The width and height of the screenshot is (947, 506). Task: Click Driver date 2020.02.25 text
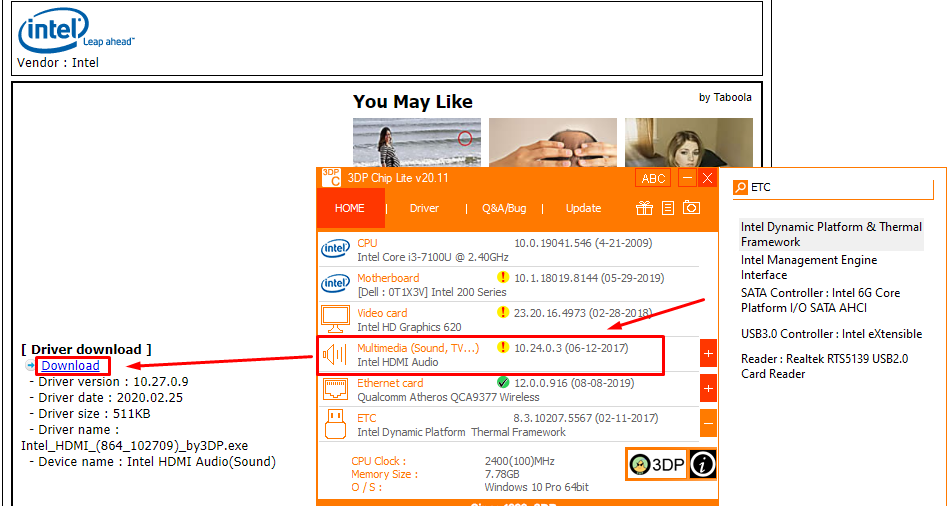[110, 398]
